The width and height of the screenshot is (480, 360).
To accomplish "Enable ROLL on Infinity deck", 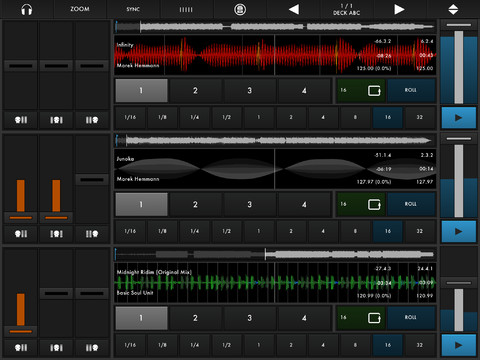I will click(x=411, y=90).
